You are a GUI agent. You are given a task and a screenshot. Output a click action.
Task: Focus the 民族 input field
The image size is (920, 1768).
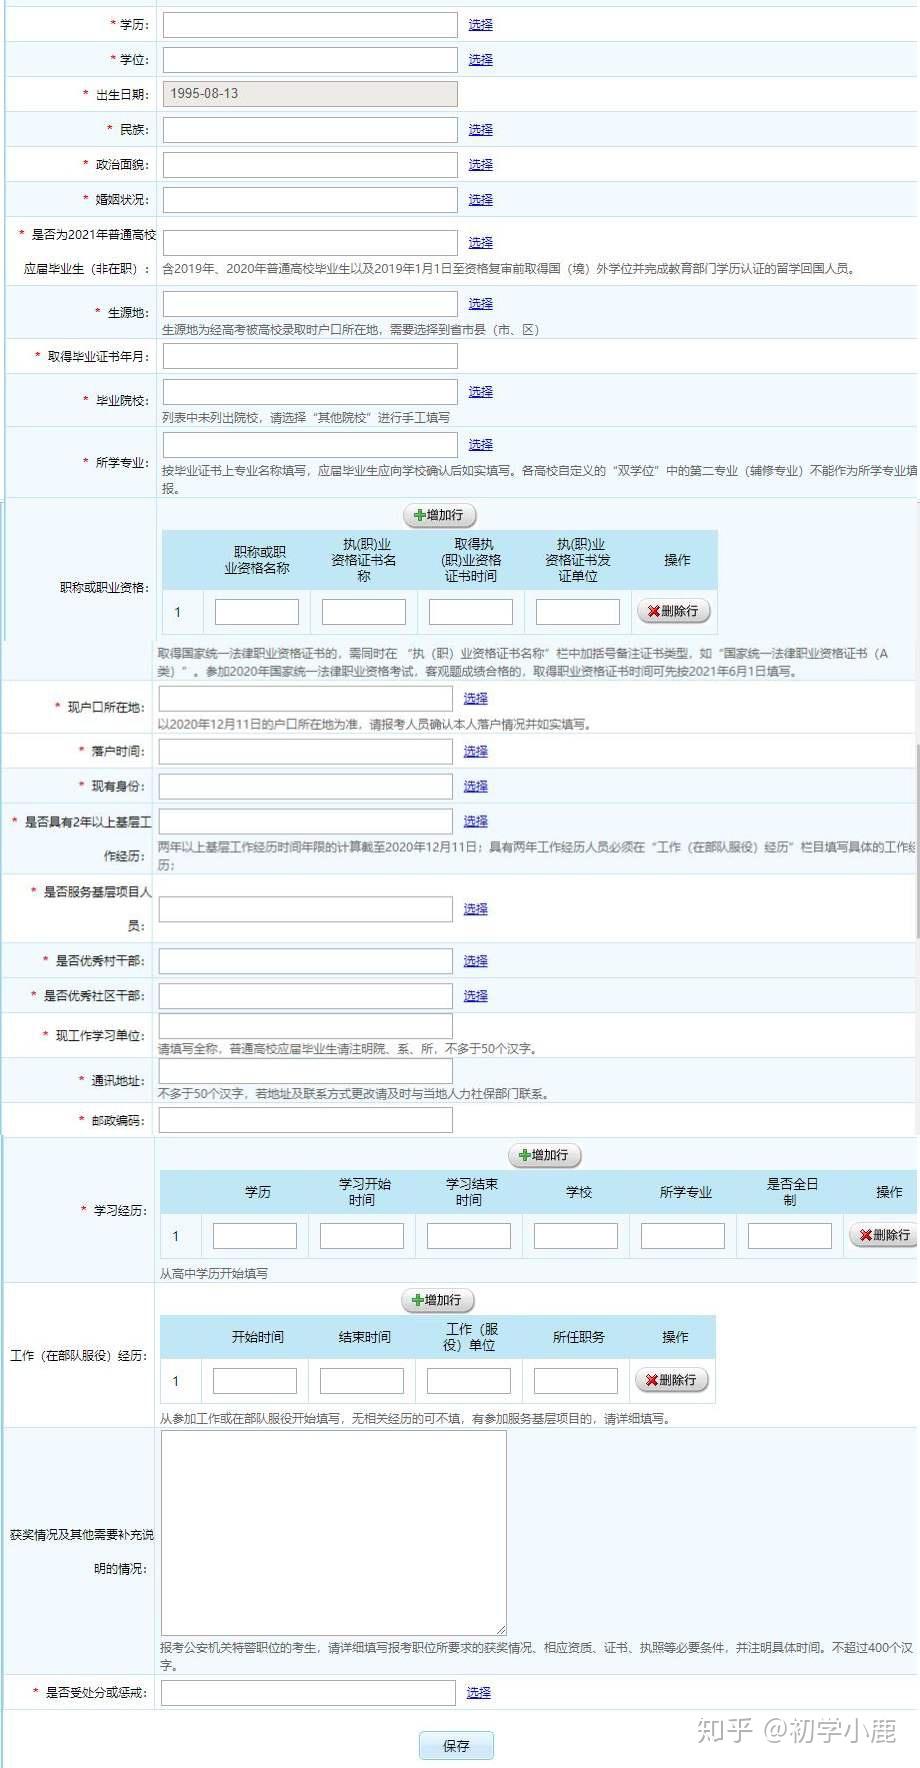tap(310, 129)
